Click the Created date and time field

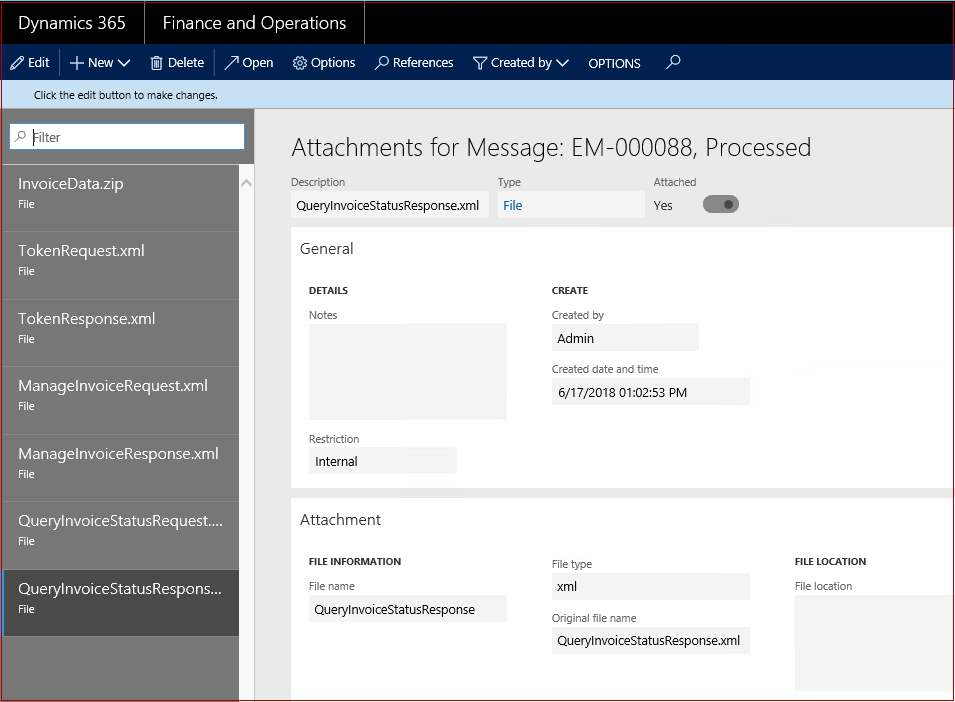tap(650, 392)
